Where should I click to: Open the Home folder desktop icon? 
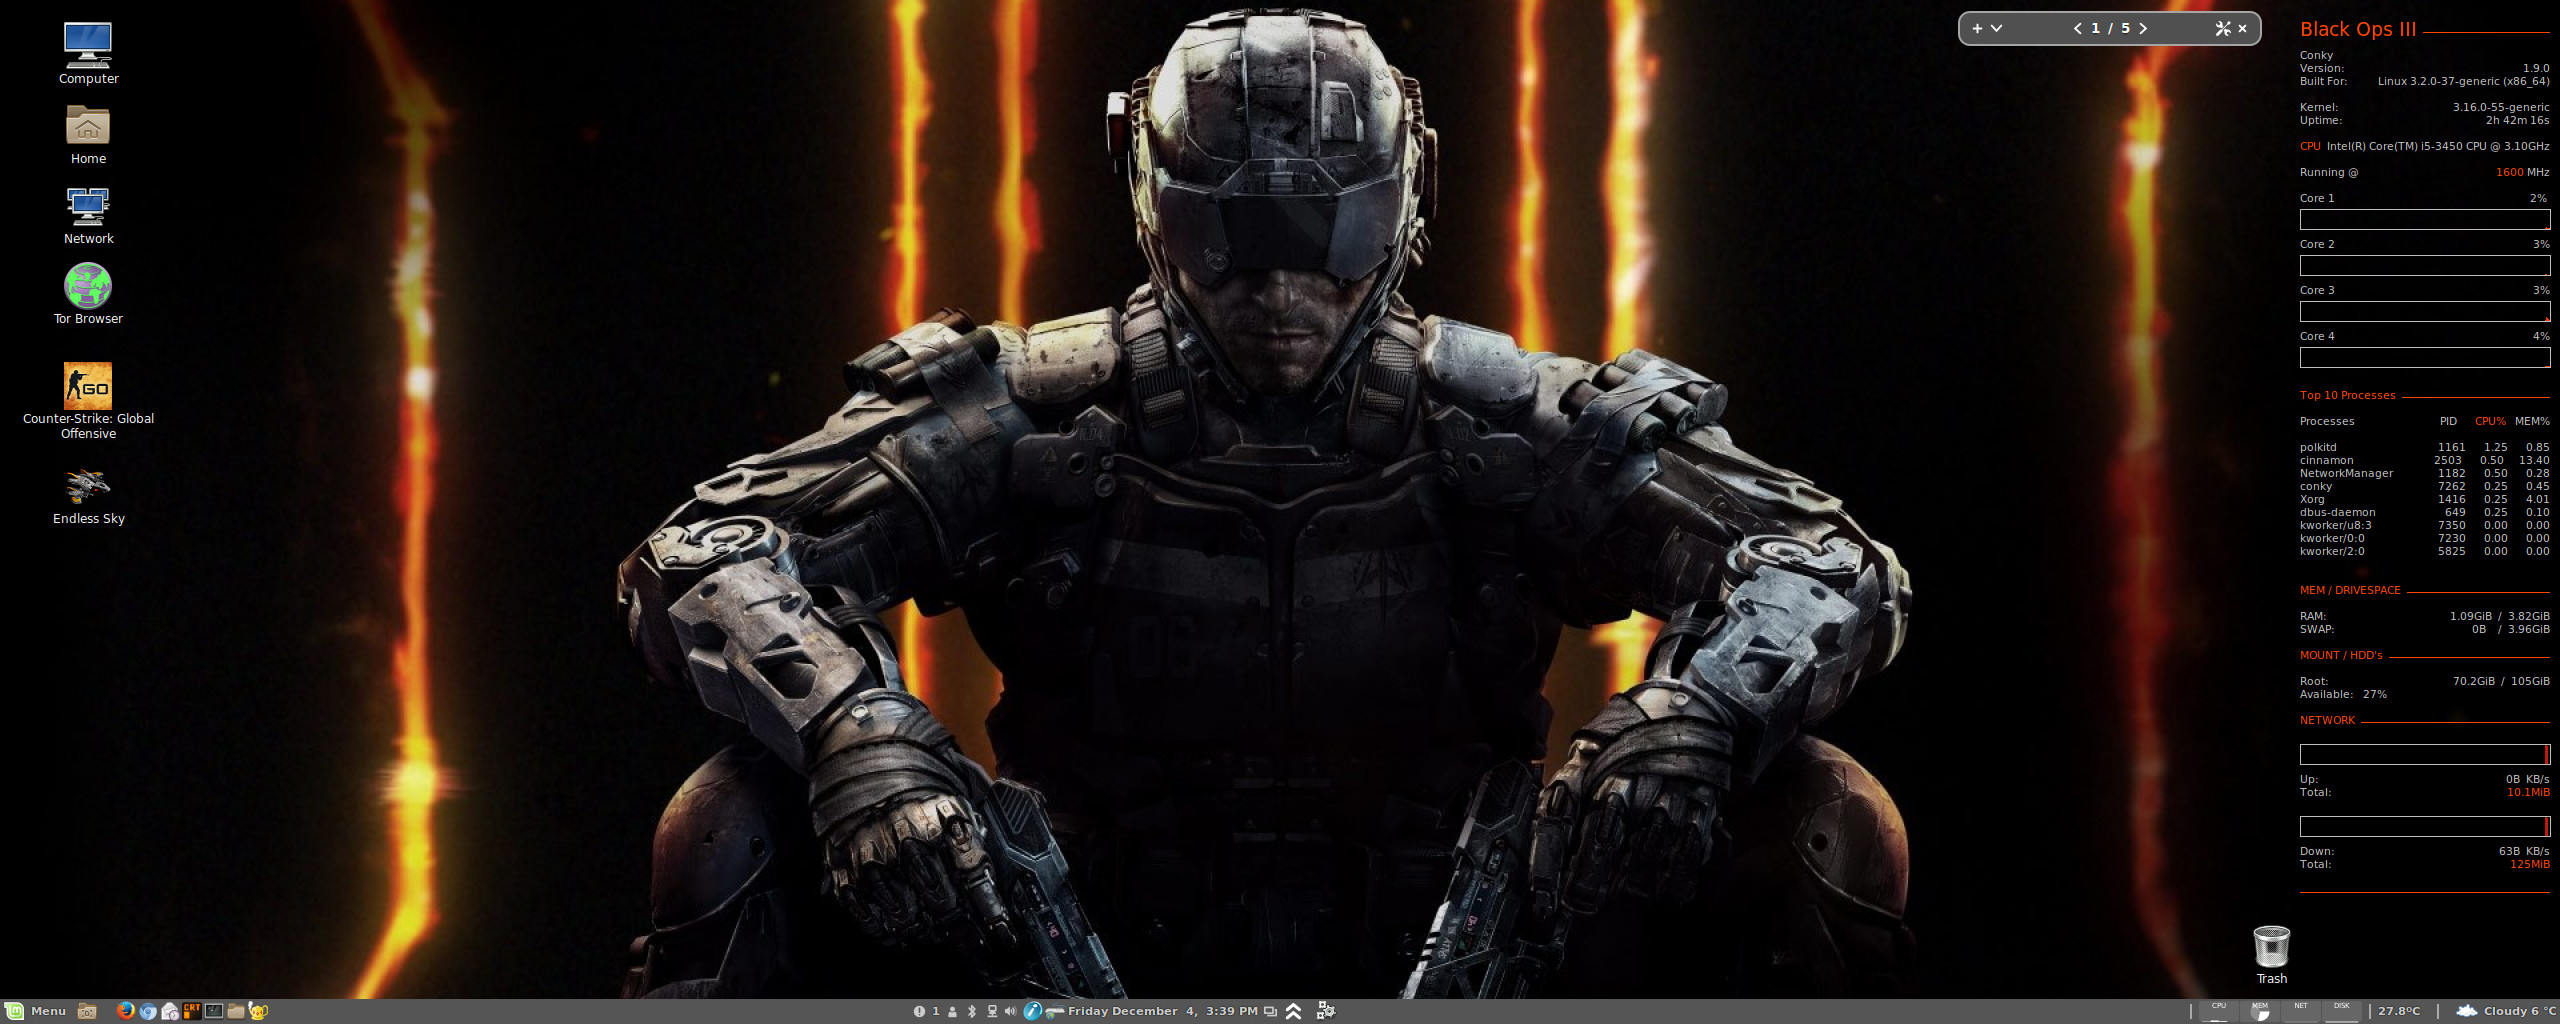pyautogui.click(x=88, y=134)
